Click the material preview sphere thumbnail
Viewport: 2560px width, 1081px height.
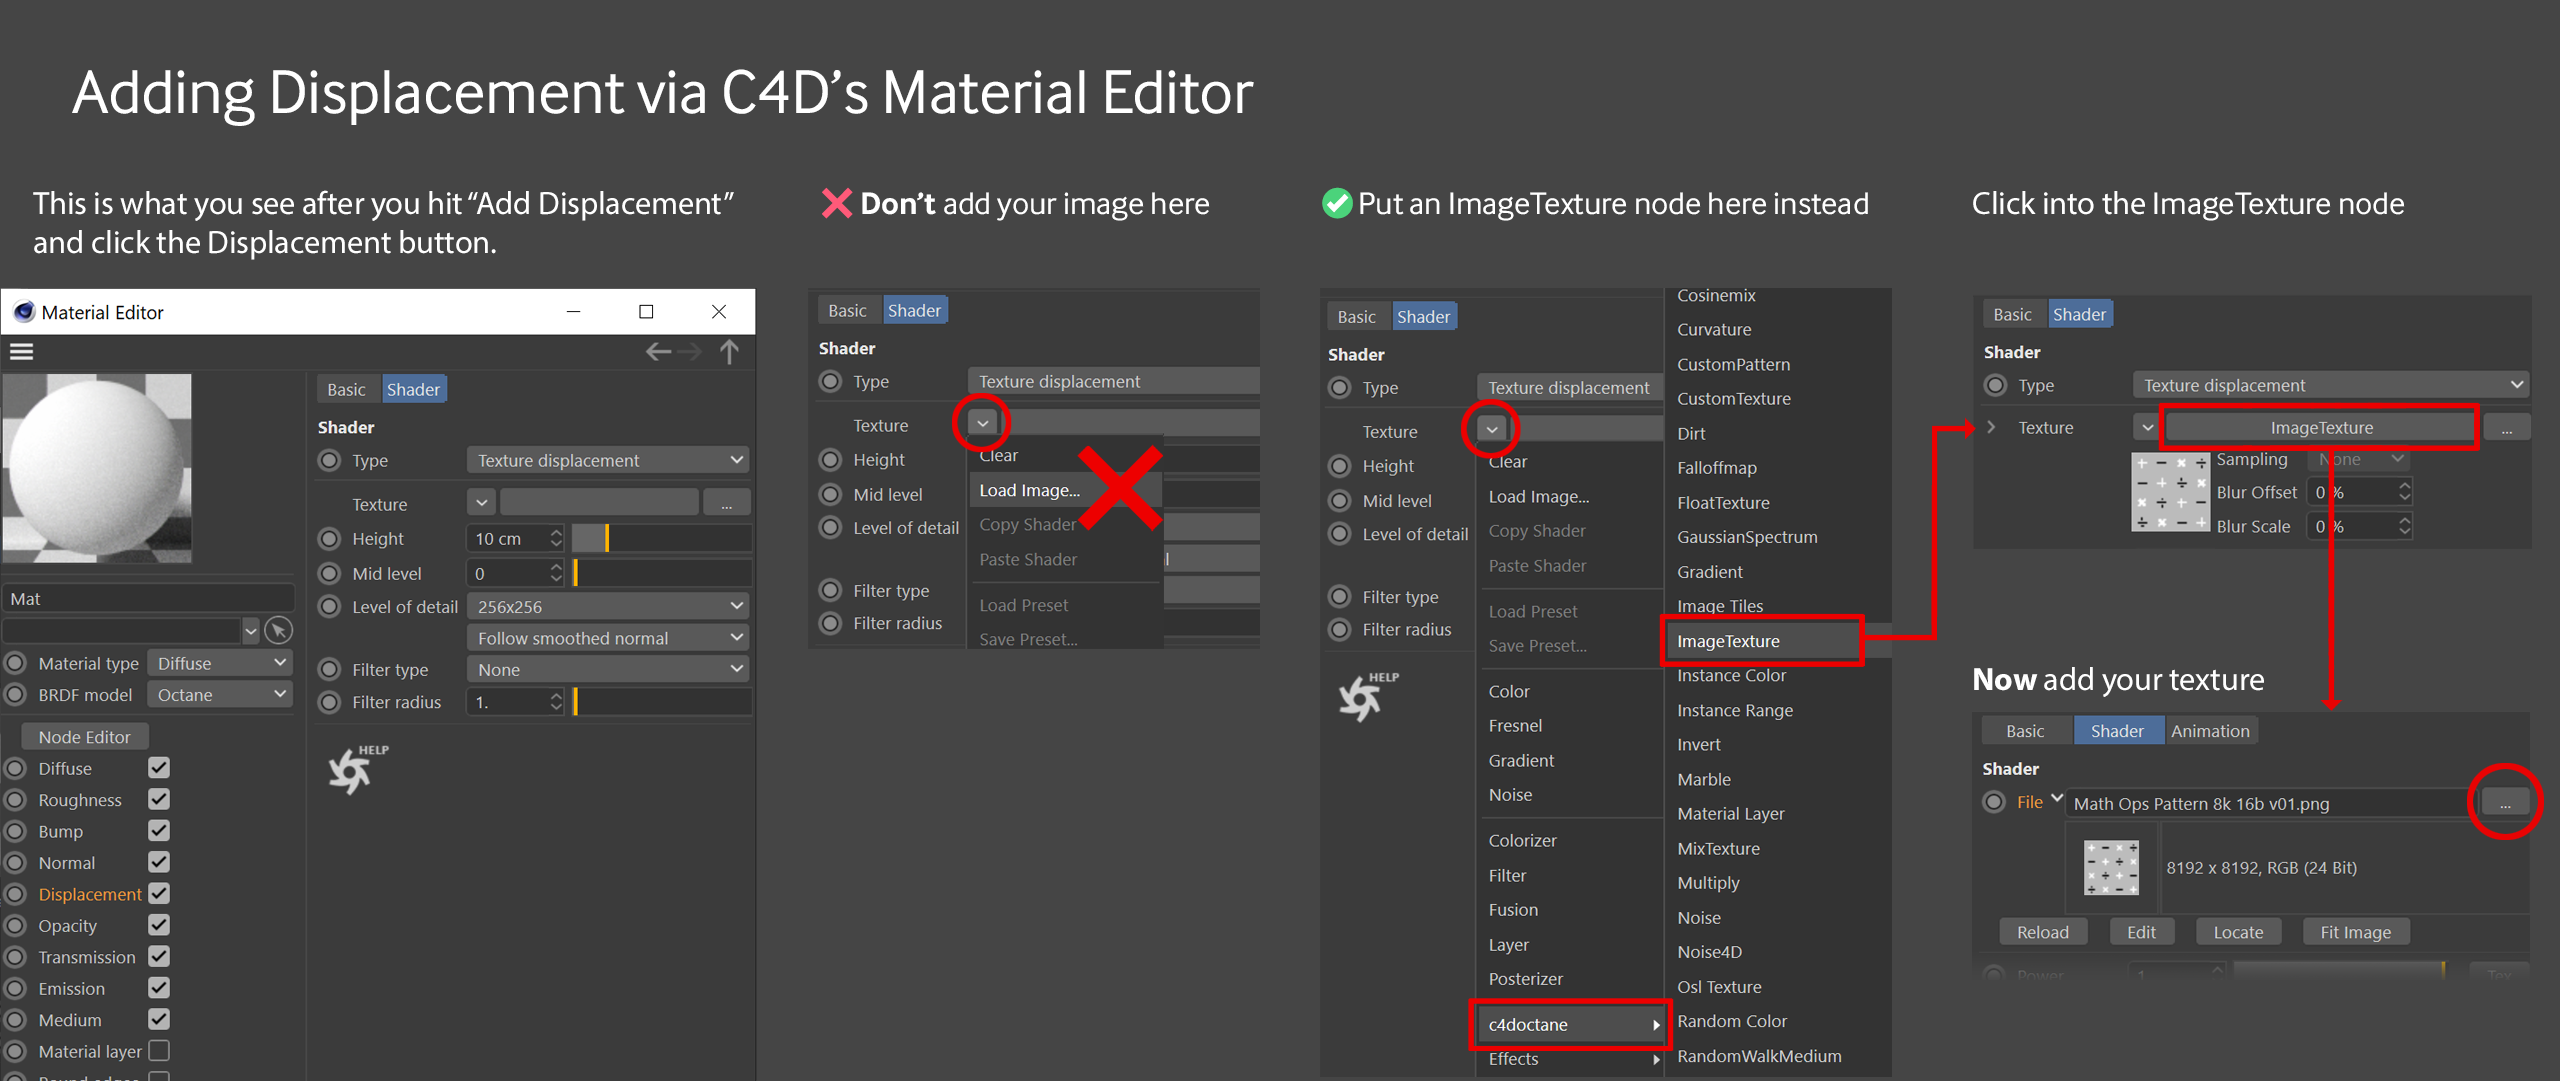pos(97,468)
